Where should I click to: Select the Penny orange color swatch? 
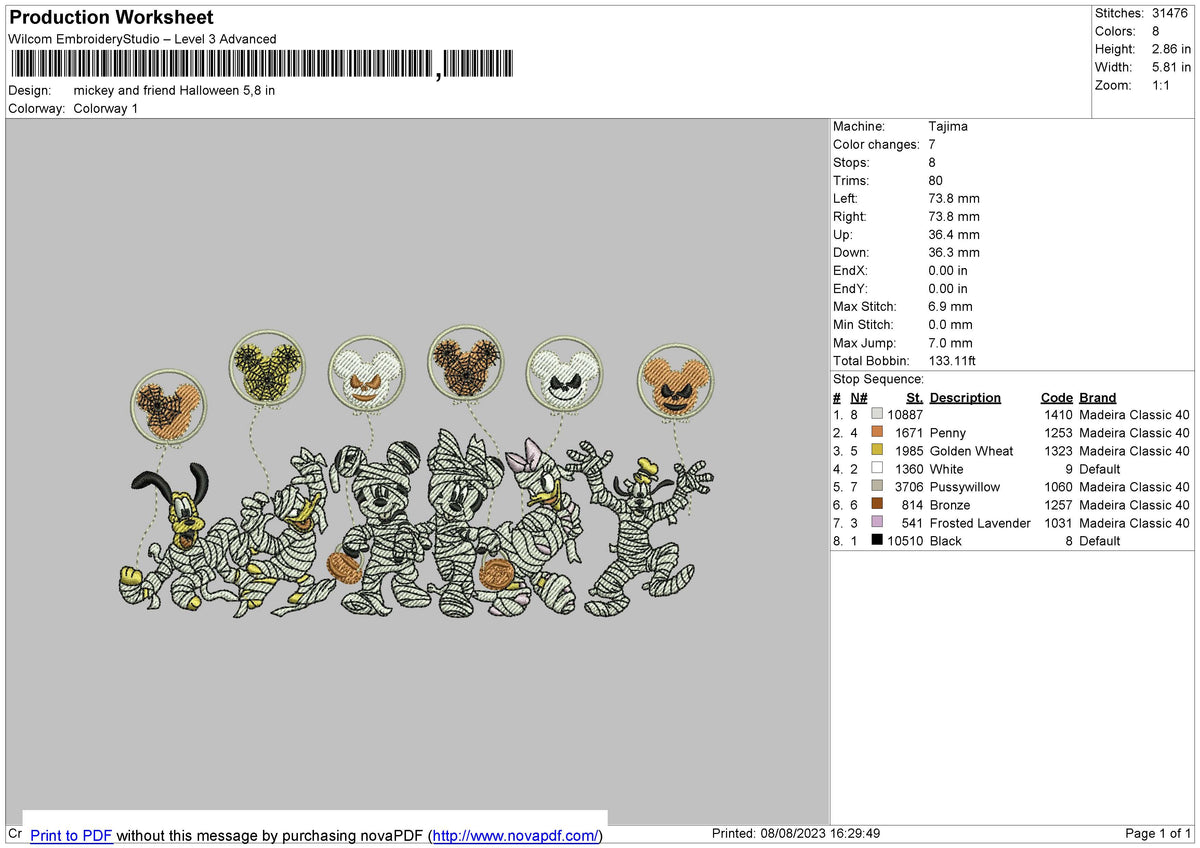(x=877, y=432)
